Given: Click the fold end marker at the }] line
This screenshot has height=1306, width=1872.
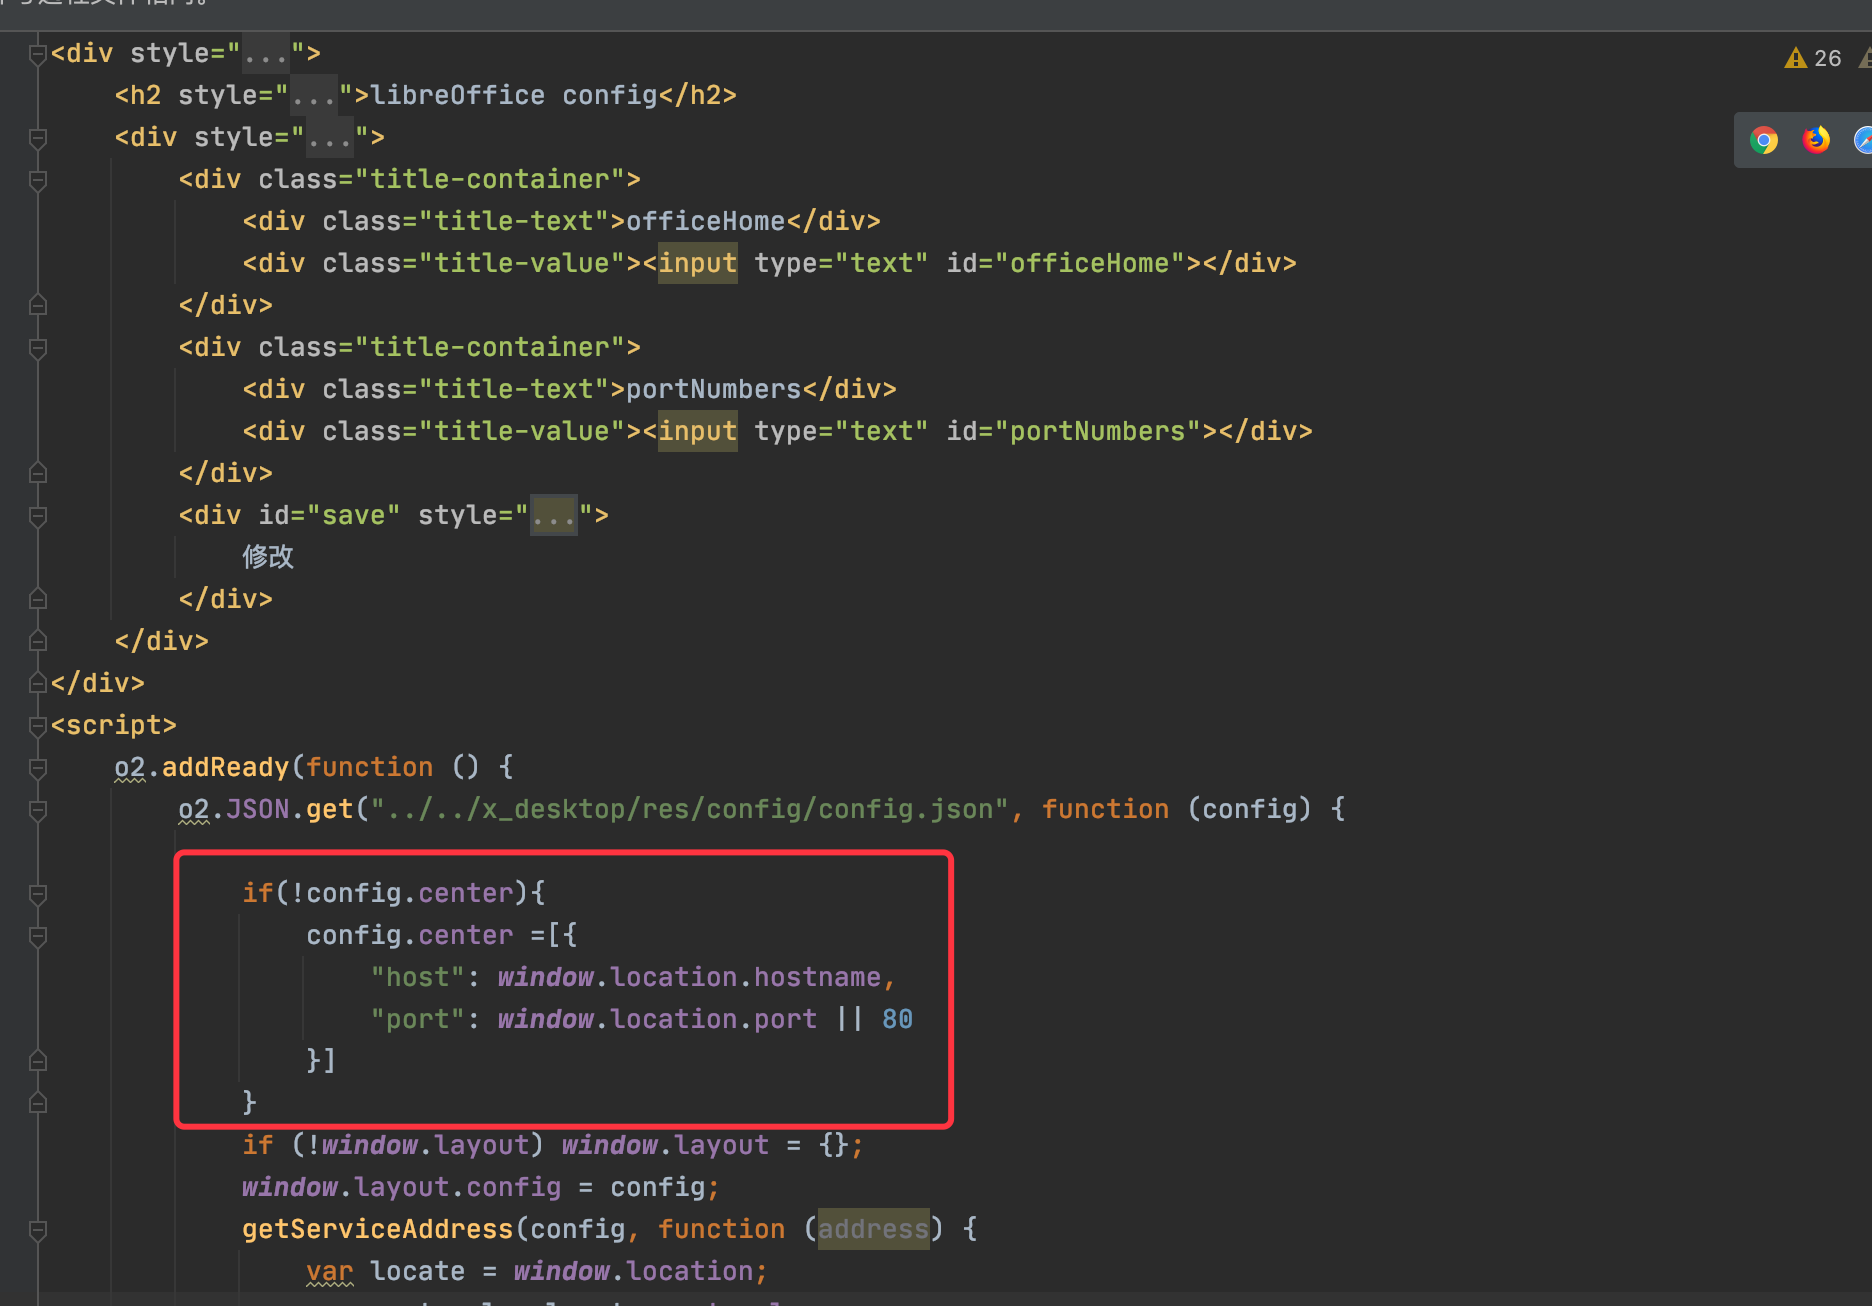Looking at the screenshot, I should pos(38,1062).
